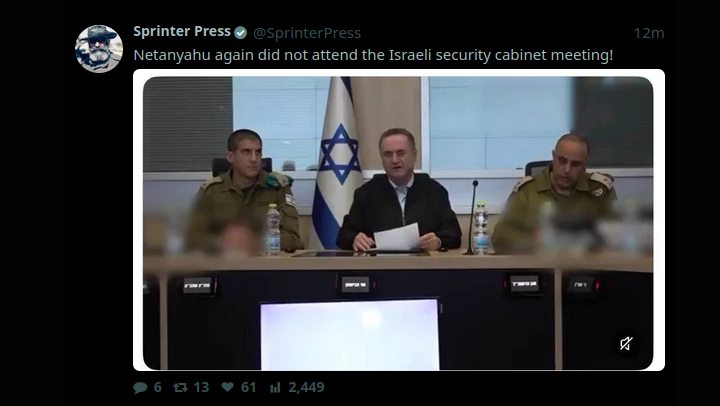Click the retweet arrows icon

click(x=180, y=388)
